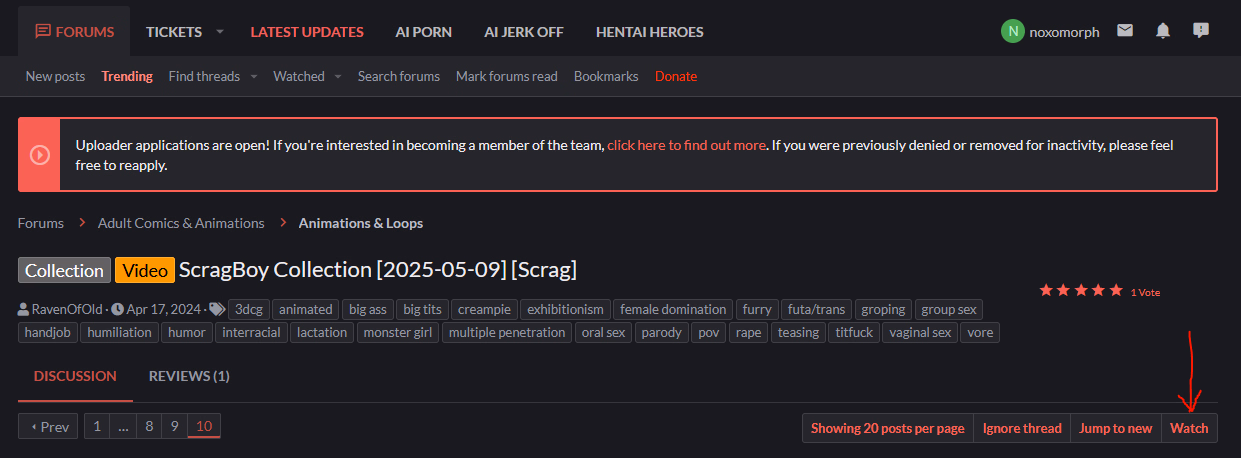Switch to the Reviews (1) tab
The width and height of the screenshot is (1241, 458).
click(189, 376)
